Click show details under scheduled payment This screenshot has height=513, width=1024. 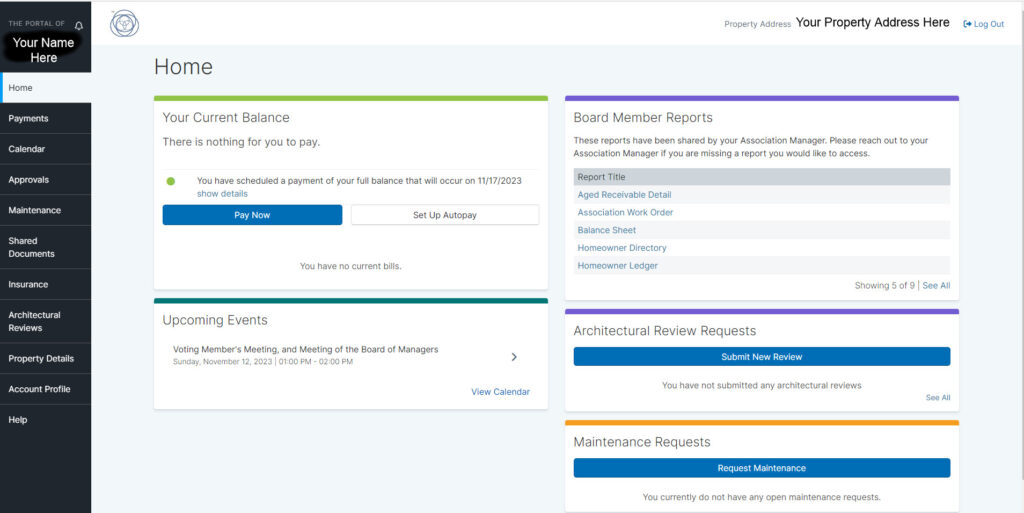(222, 193)
